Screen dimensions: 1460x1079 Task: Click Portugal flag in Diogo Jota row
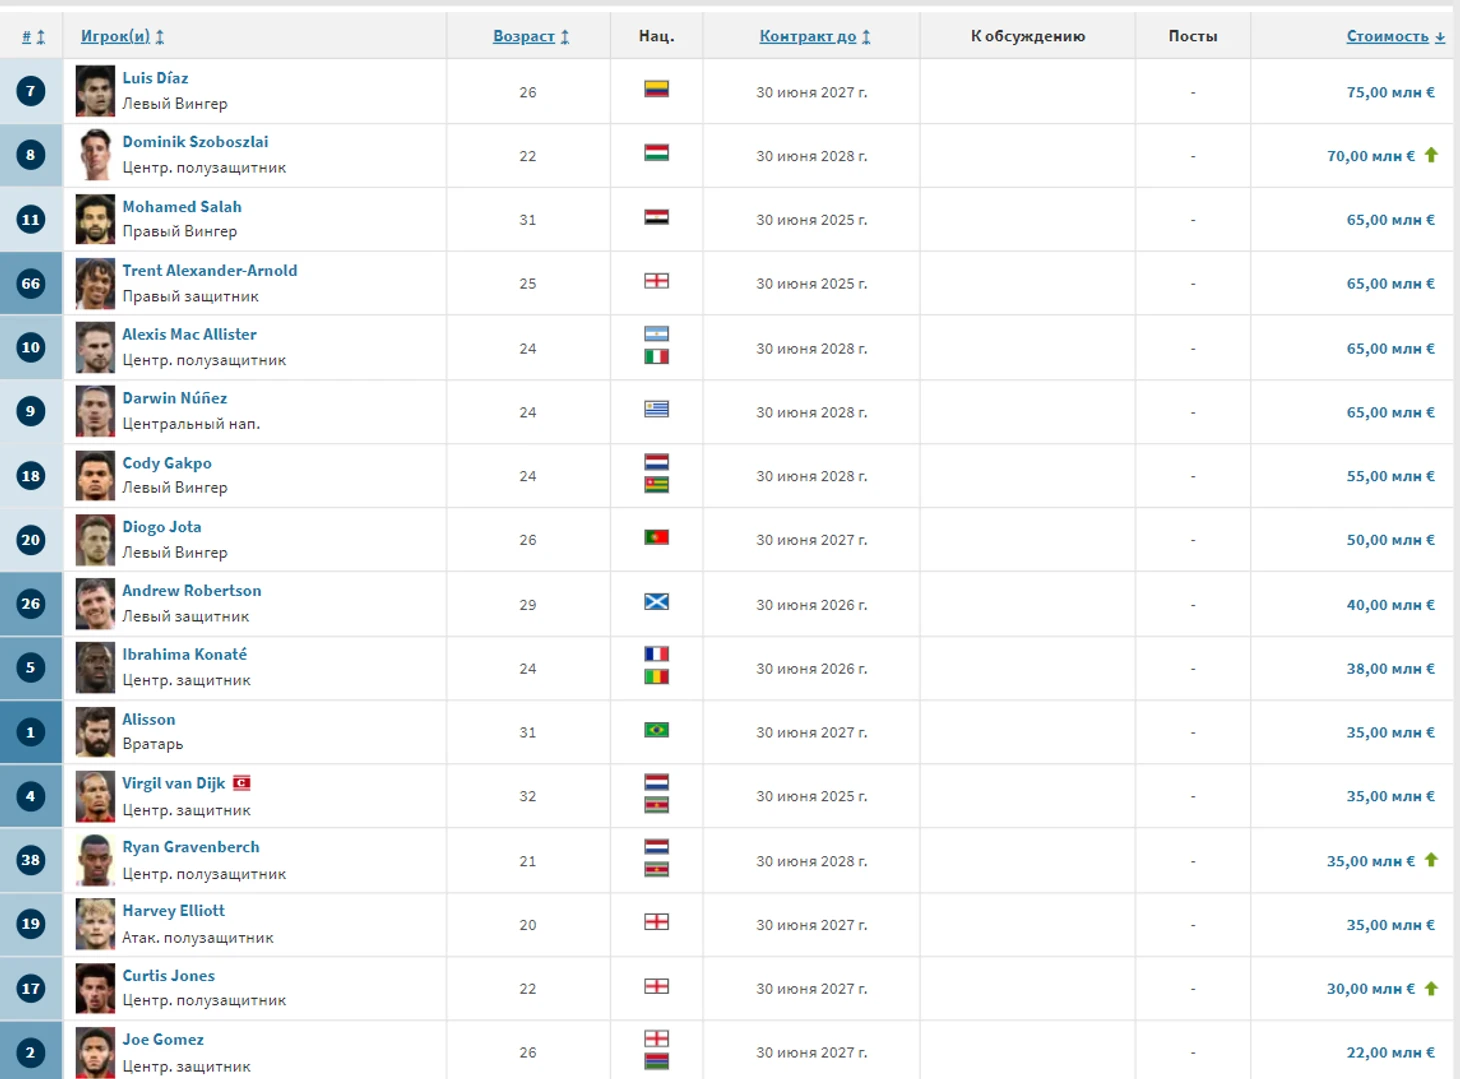(x=656, y=538)
